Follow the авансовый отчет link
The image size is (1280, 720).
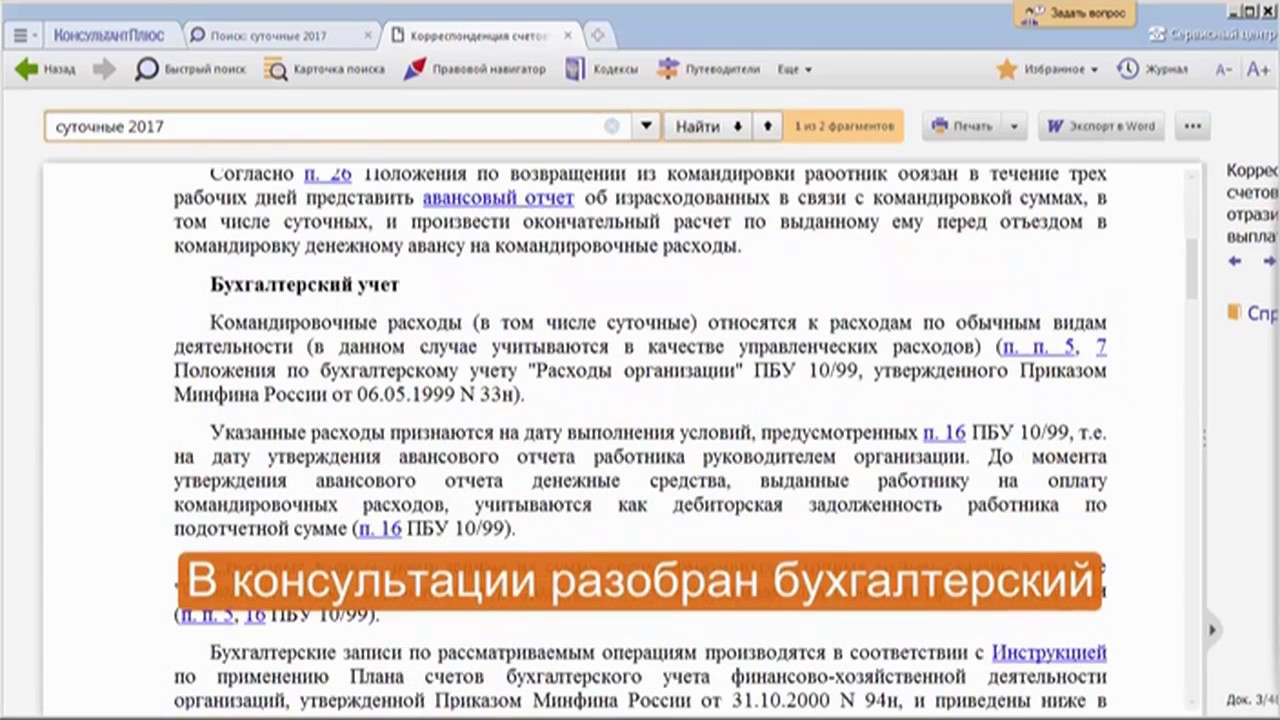point(498,197)
